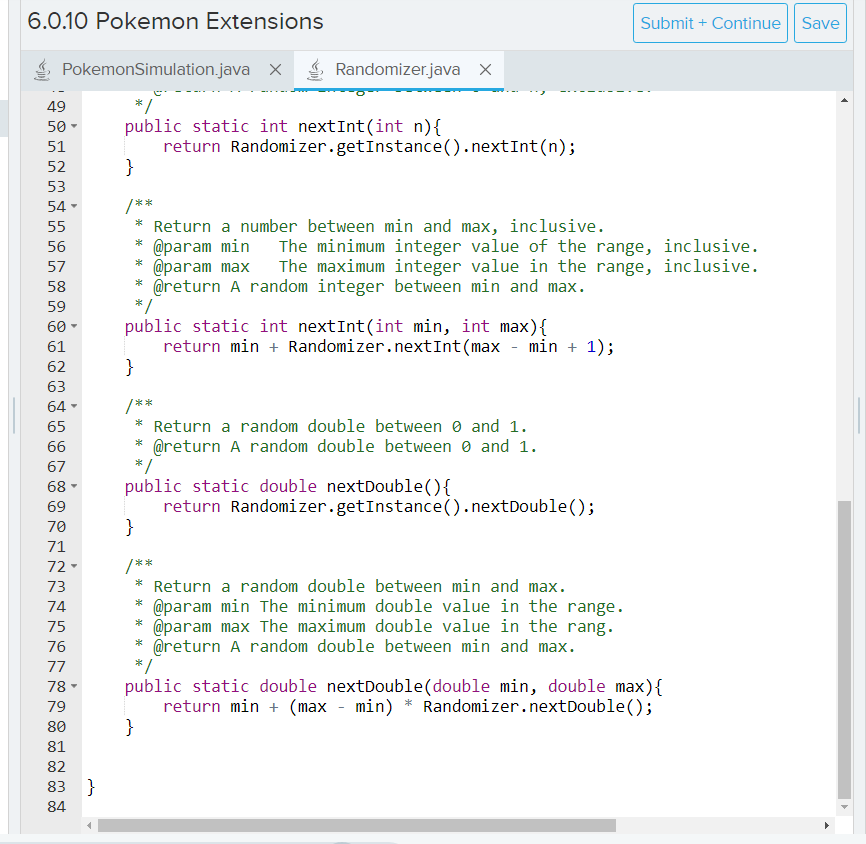Screen dimensions: 866x844
Task: Click the scroll-up arrow above the vertical scrollbar
Action: 844,98
